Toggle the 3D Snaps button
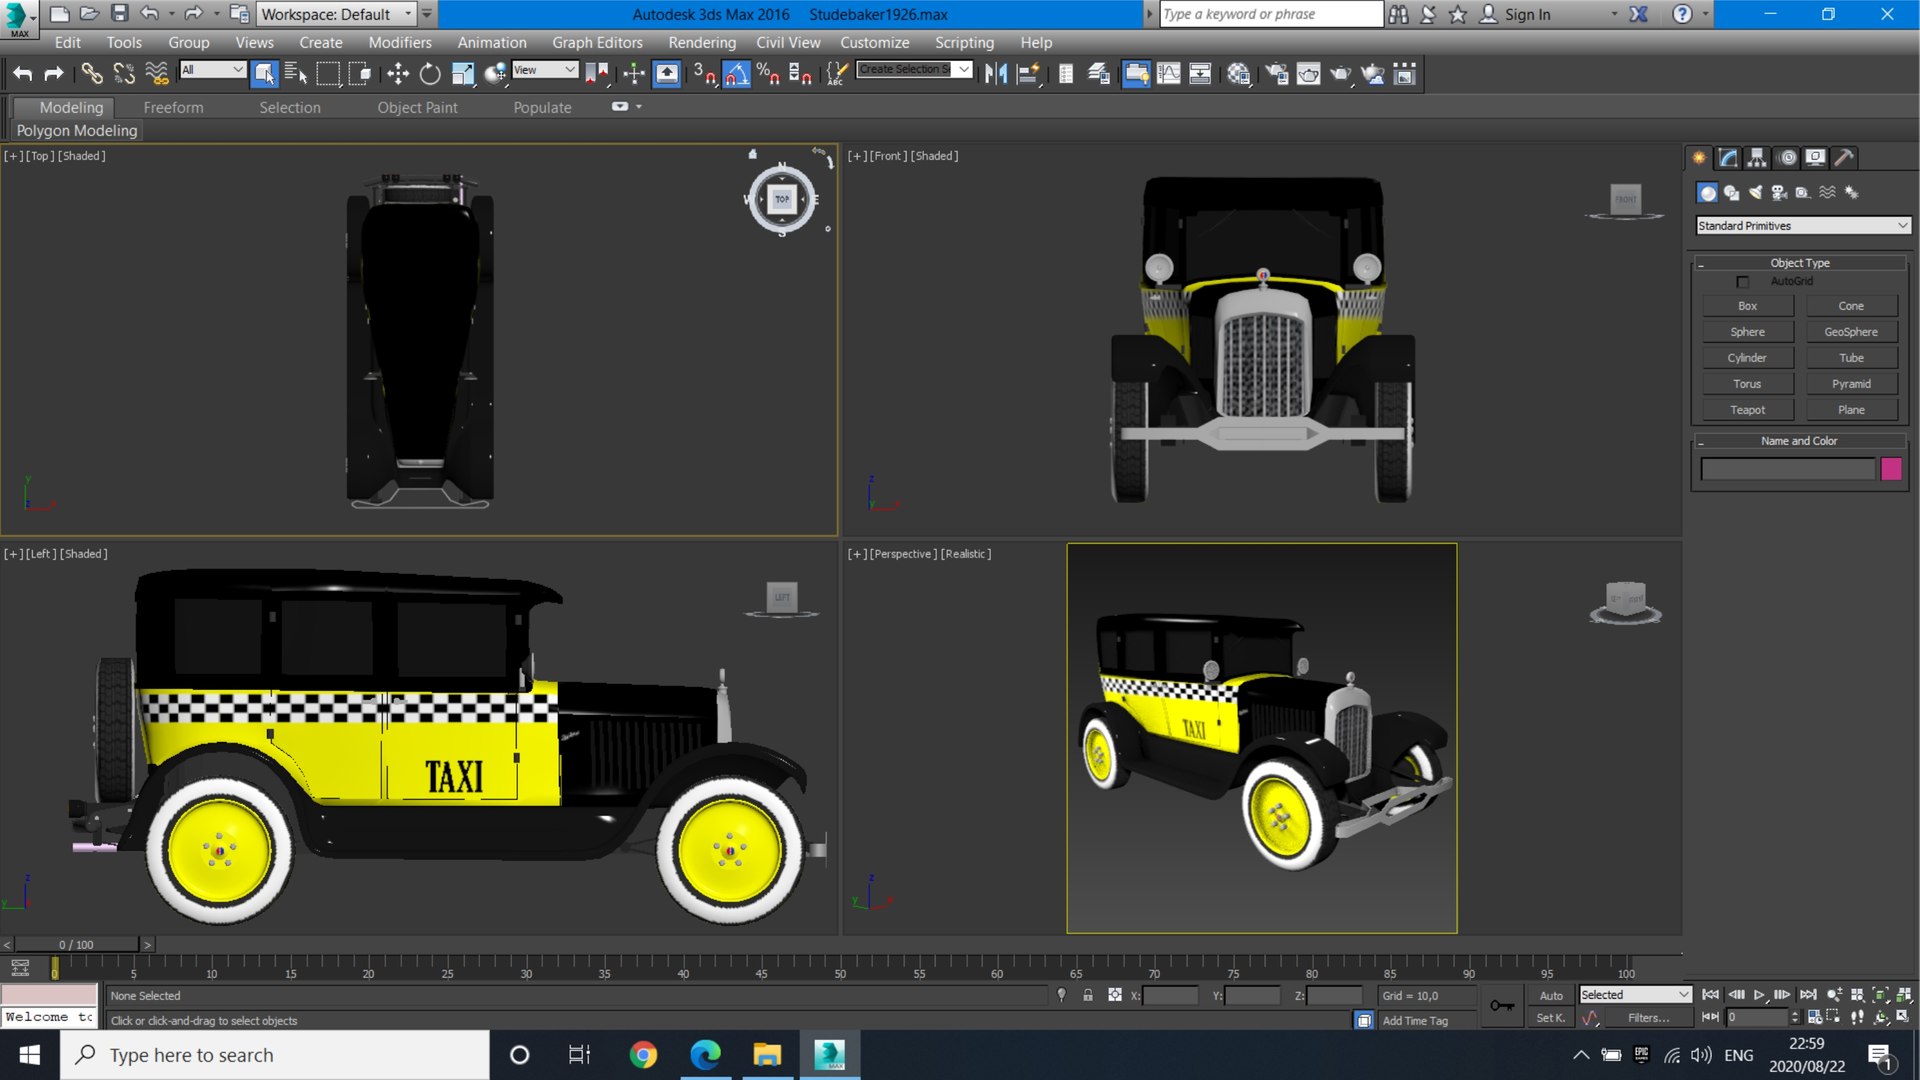Image resolution: width=1920 pixels, height=1080 pixels. [x=704, y=73]
